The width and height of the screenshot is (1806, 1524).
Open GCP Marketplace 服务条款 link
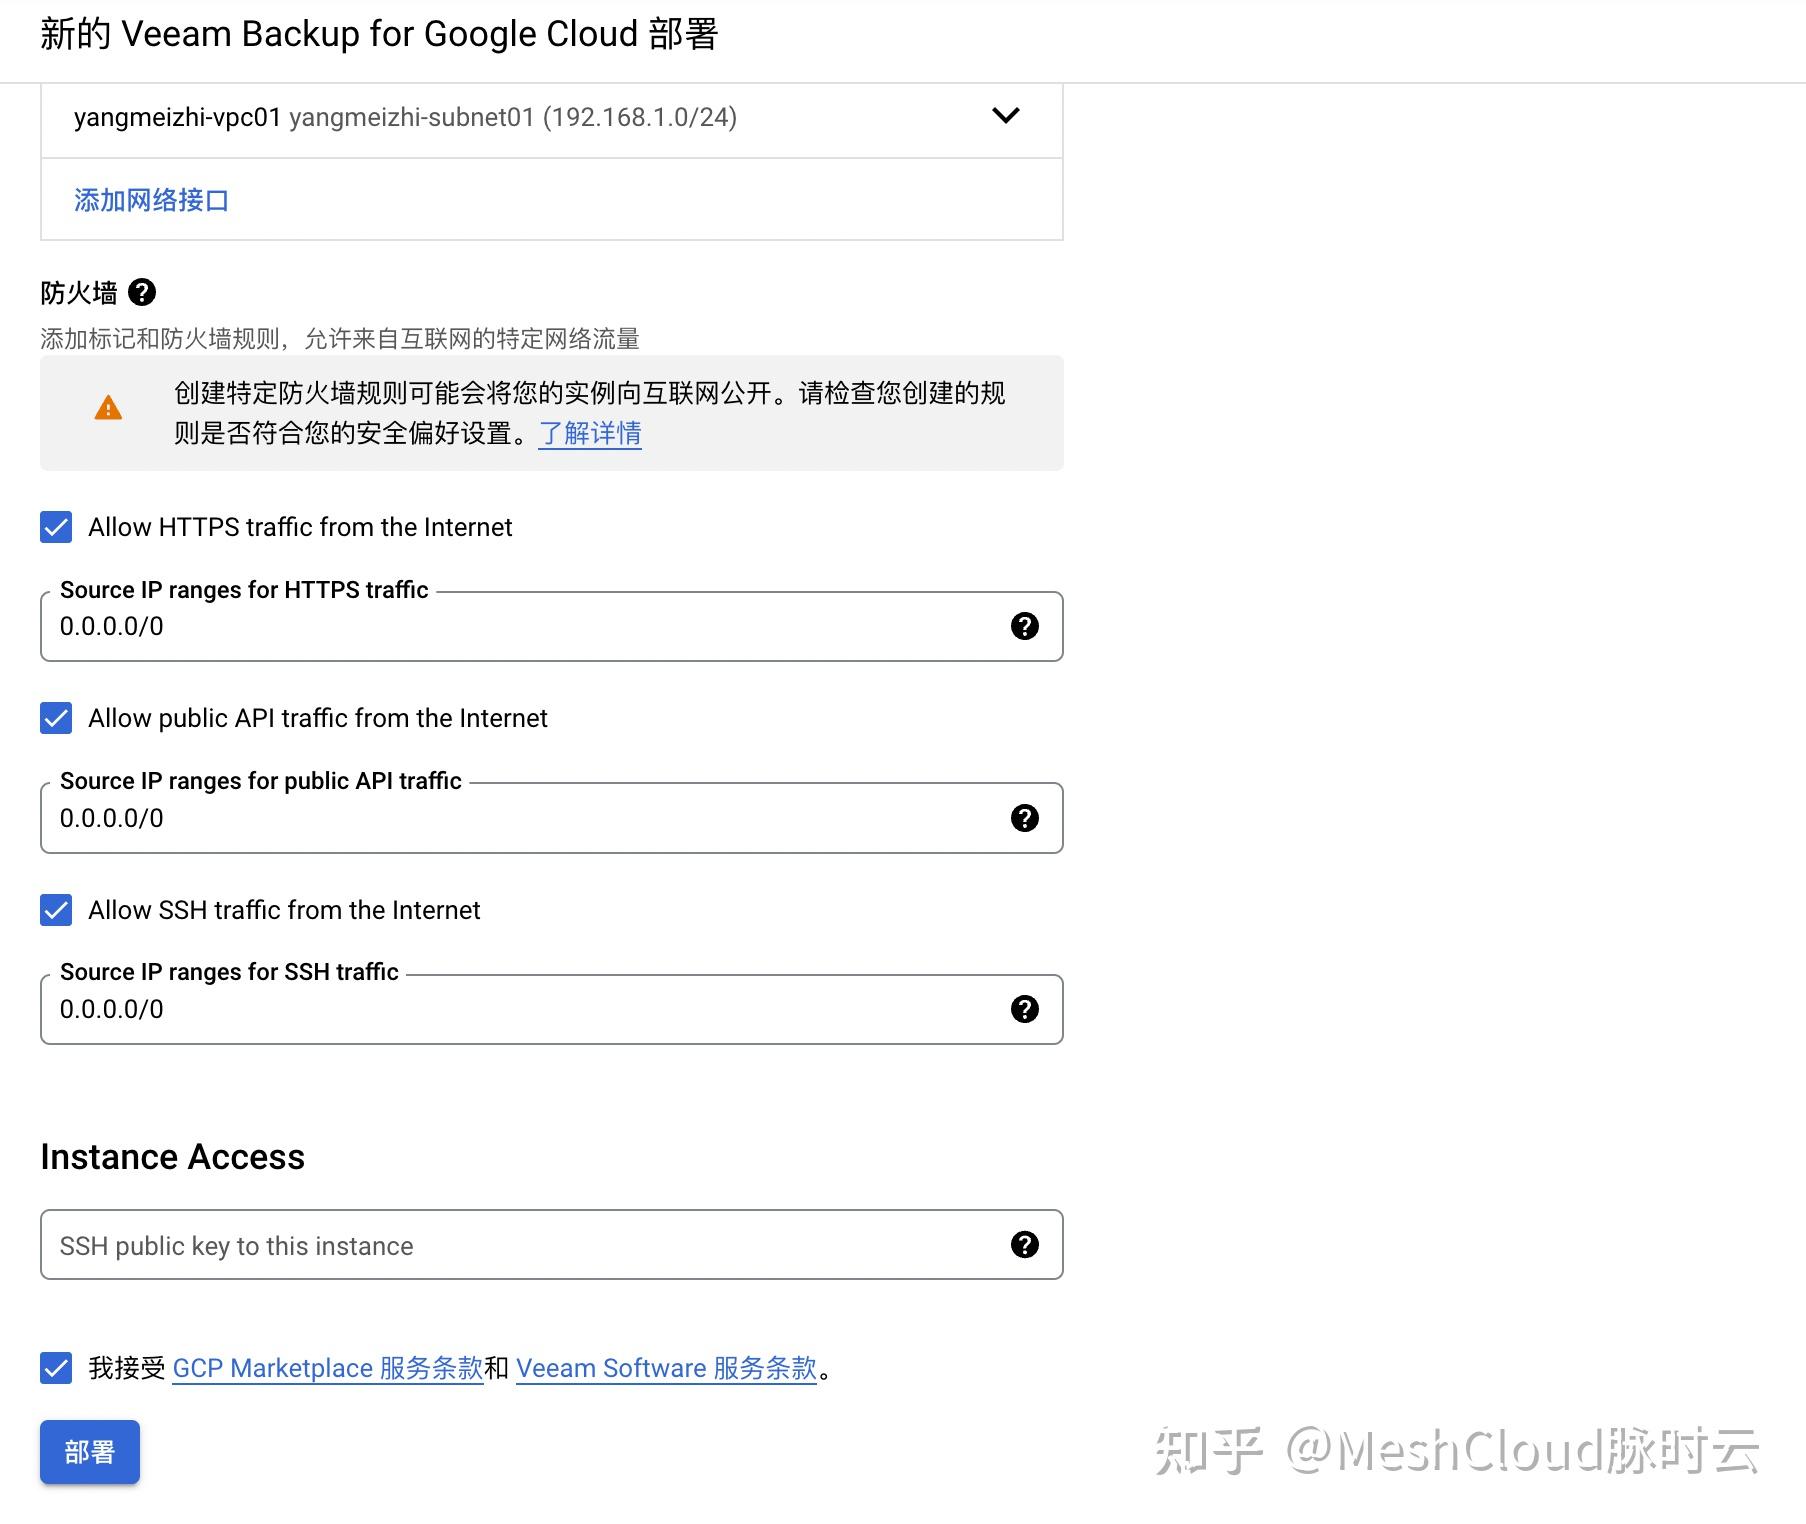click(x=327, y=1368)
